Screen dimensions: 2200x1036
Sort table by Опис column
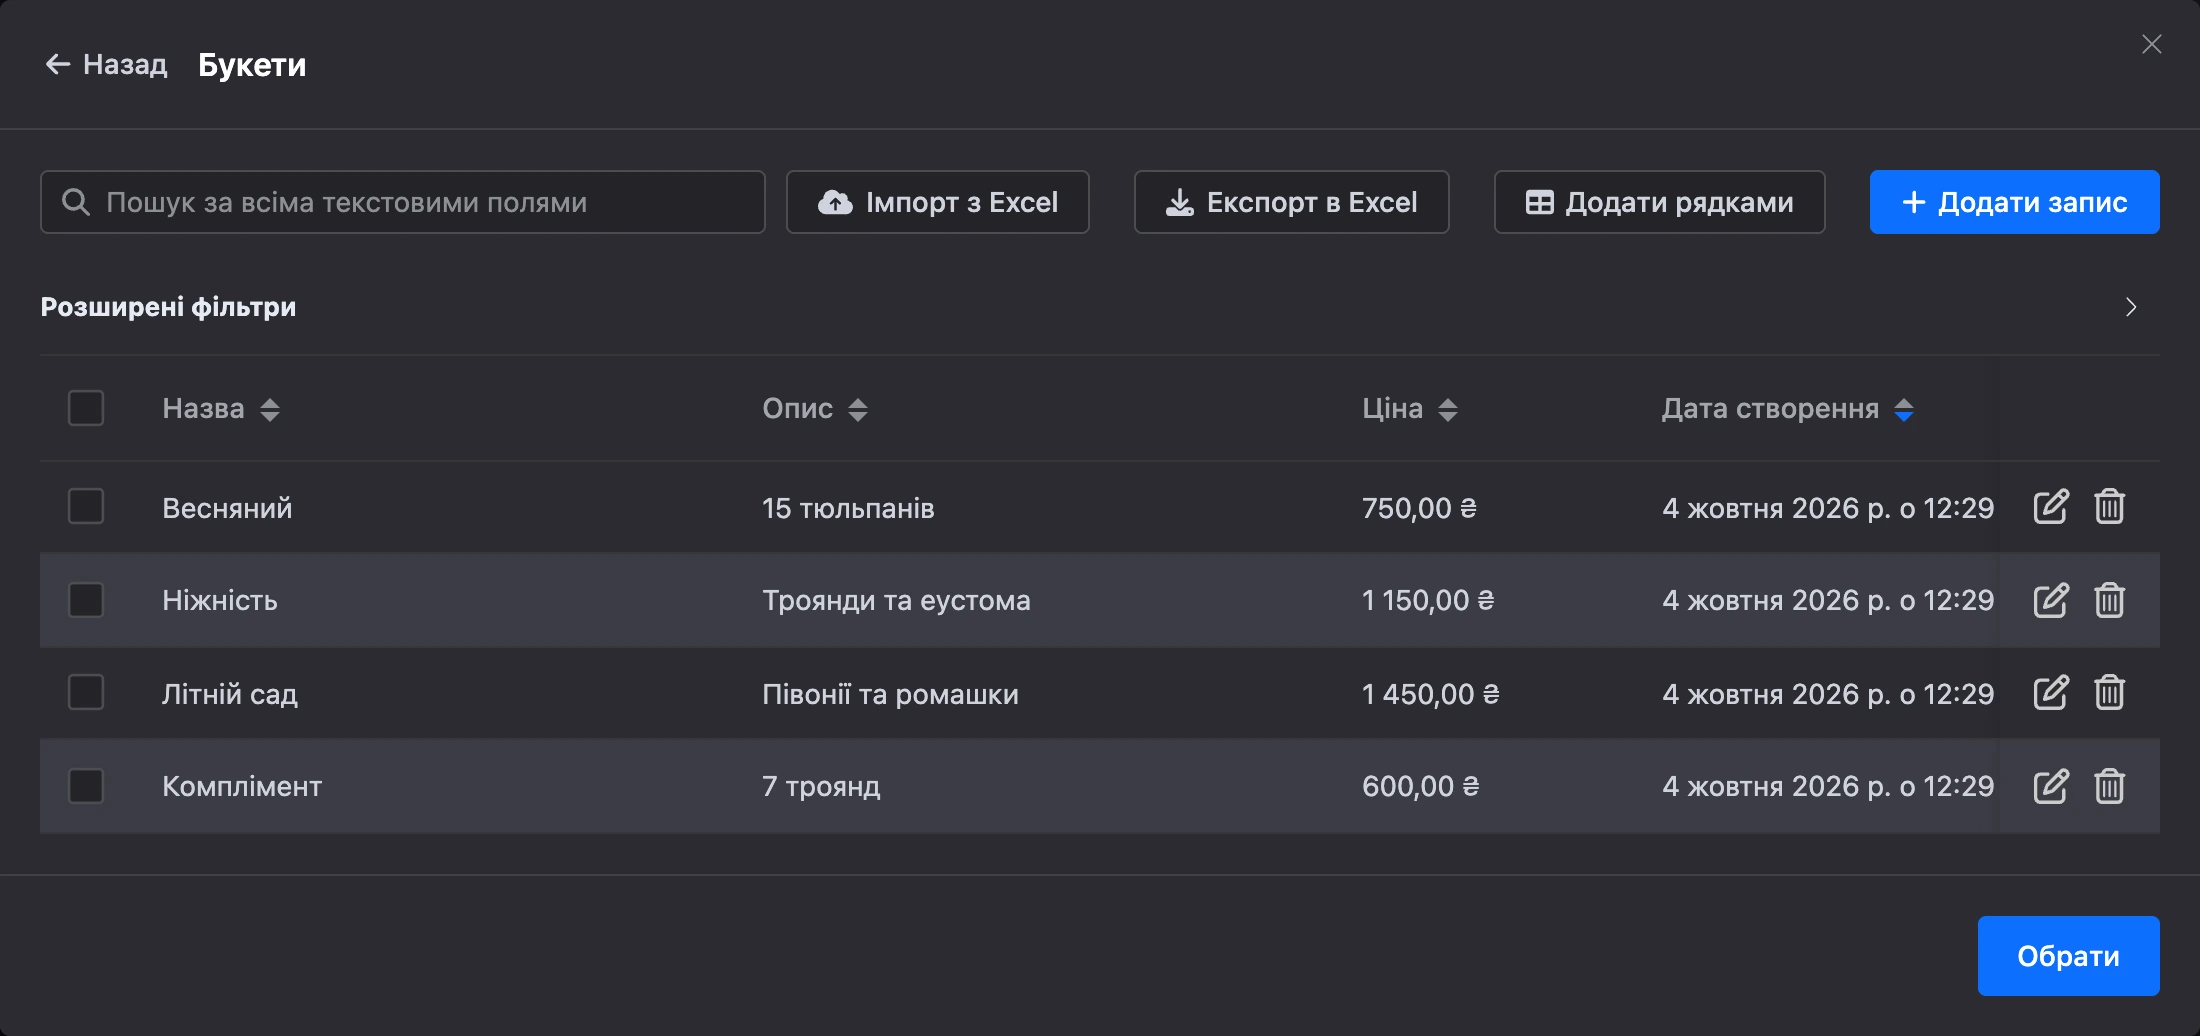858,409
